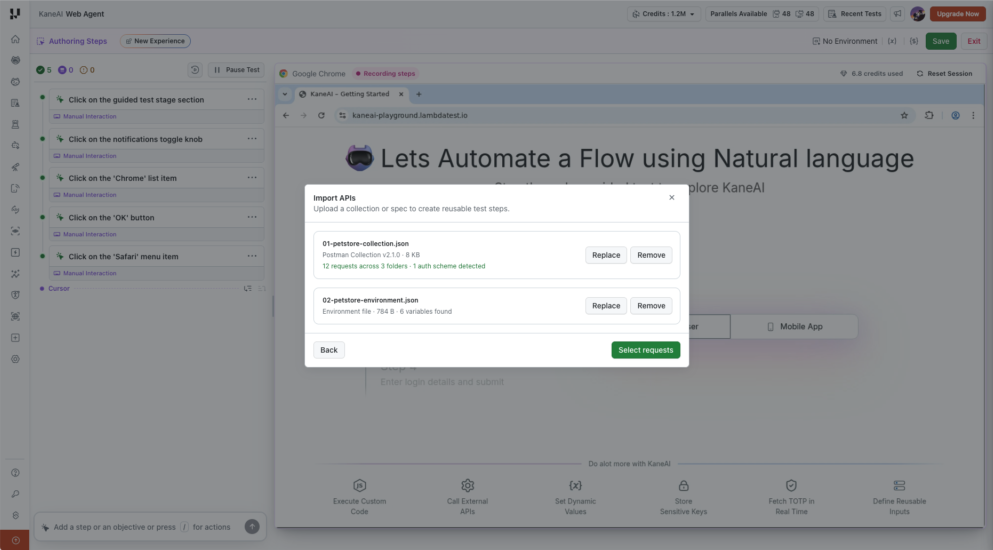993x550 pixels.
Task: Click the Upgrade Now button
Action: tap(958, 14)
